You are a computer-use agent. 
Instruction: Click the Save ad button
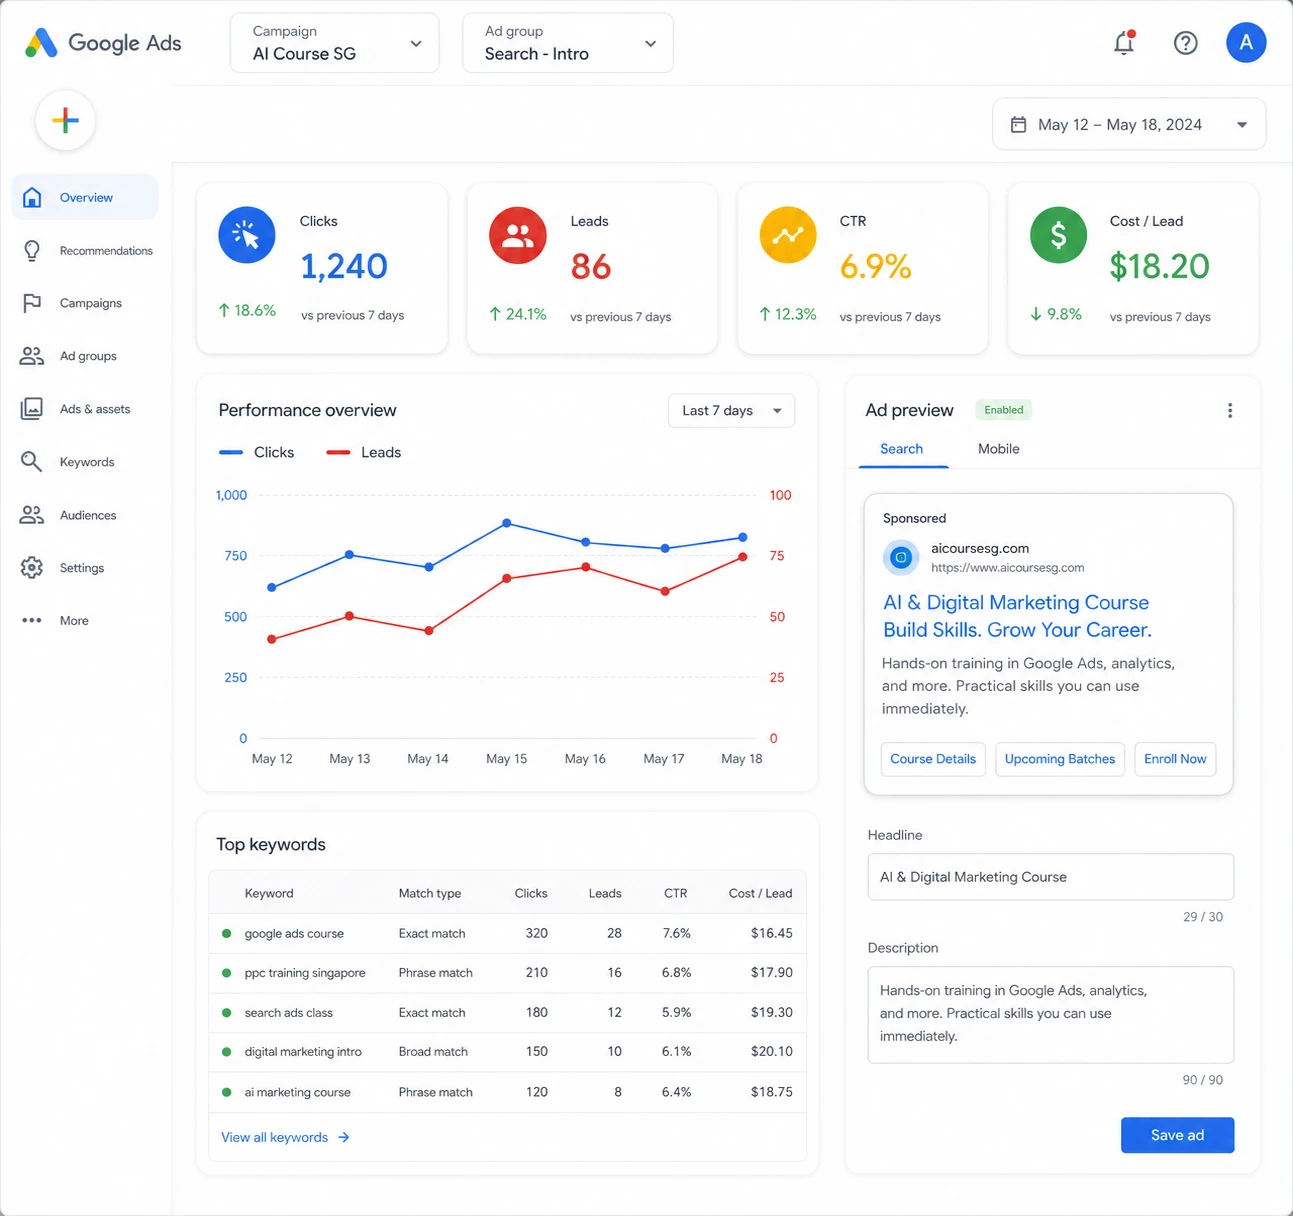(x=1177, y=1135)
